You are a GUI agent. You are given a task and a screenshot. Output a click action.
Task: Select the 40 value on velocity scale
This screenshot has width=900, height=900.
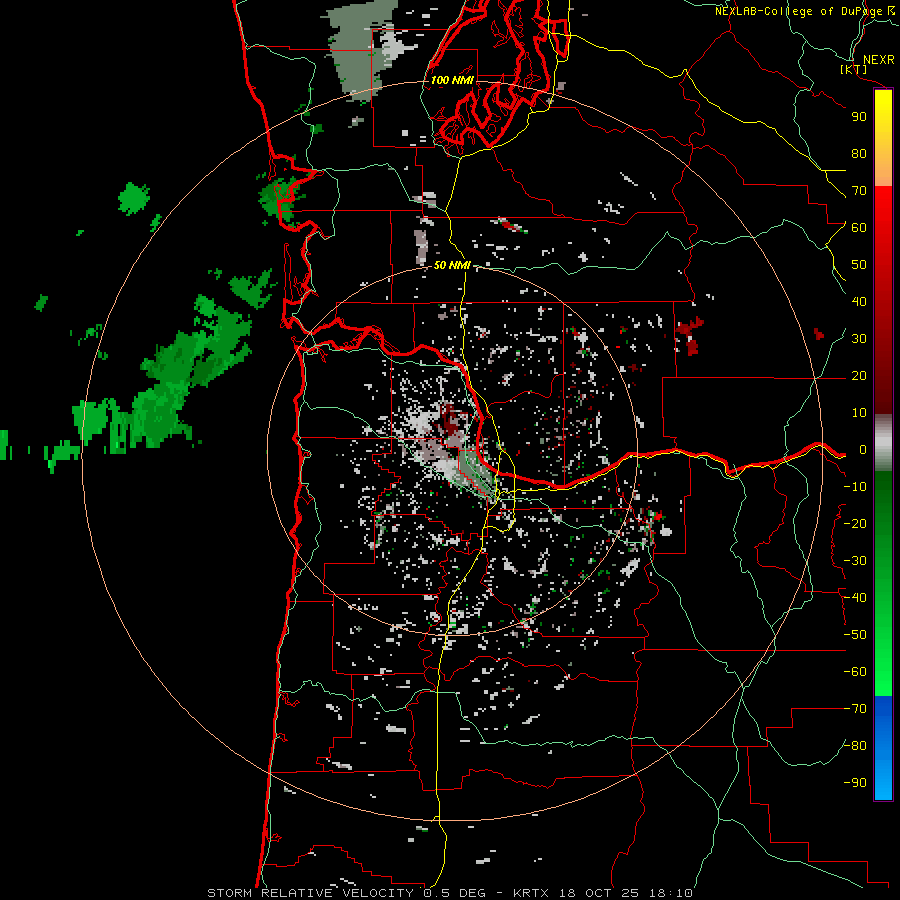pos(859,302)
